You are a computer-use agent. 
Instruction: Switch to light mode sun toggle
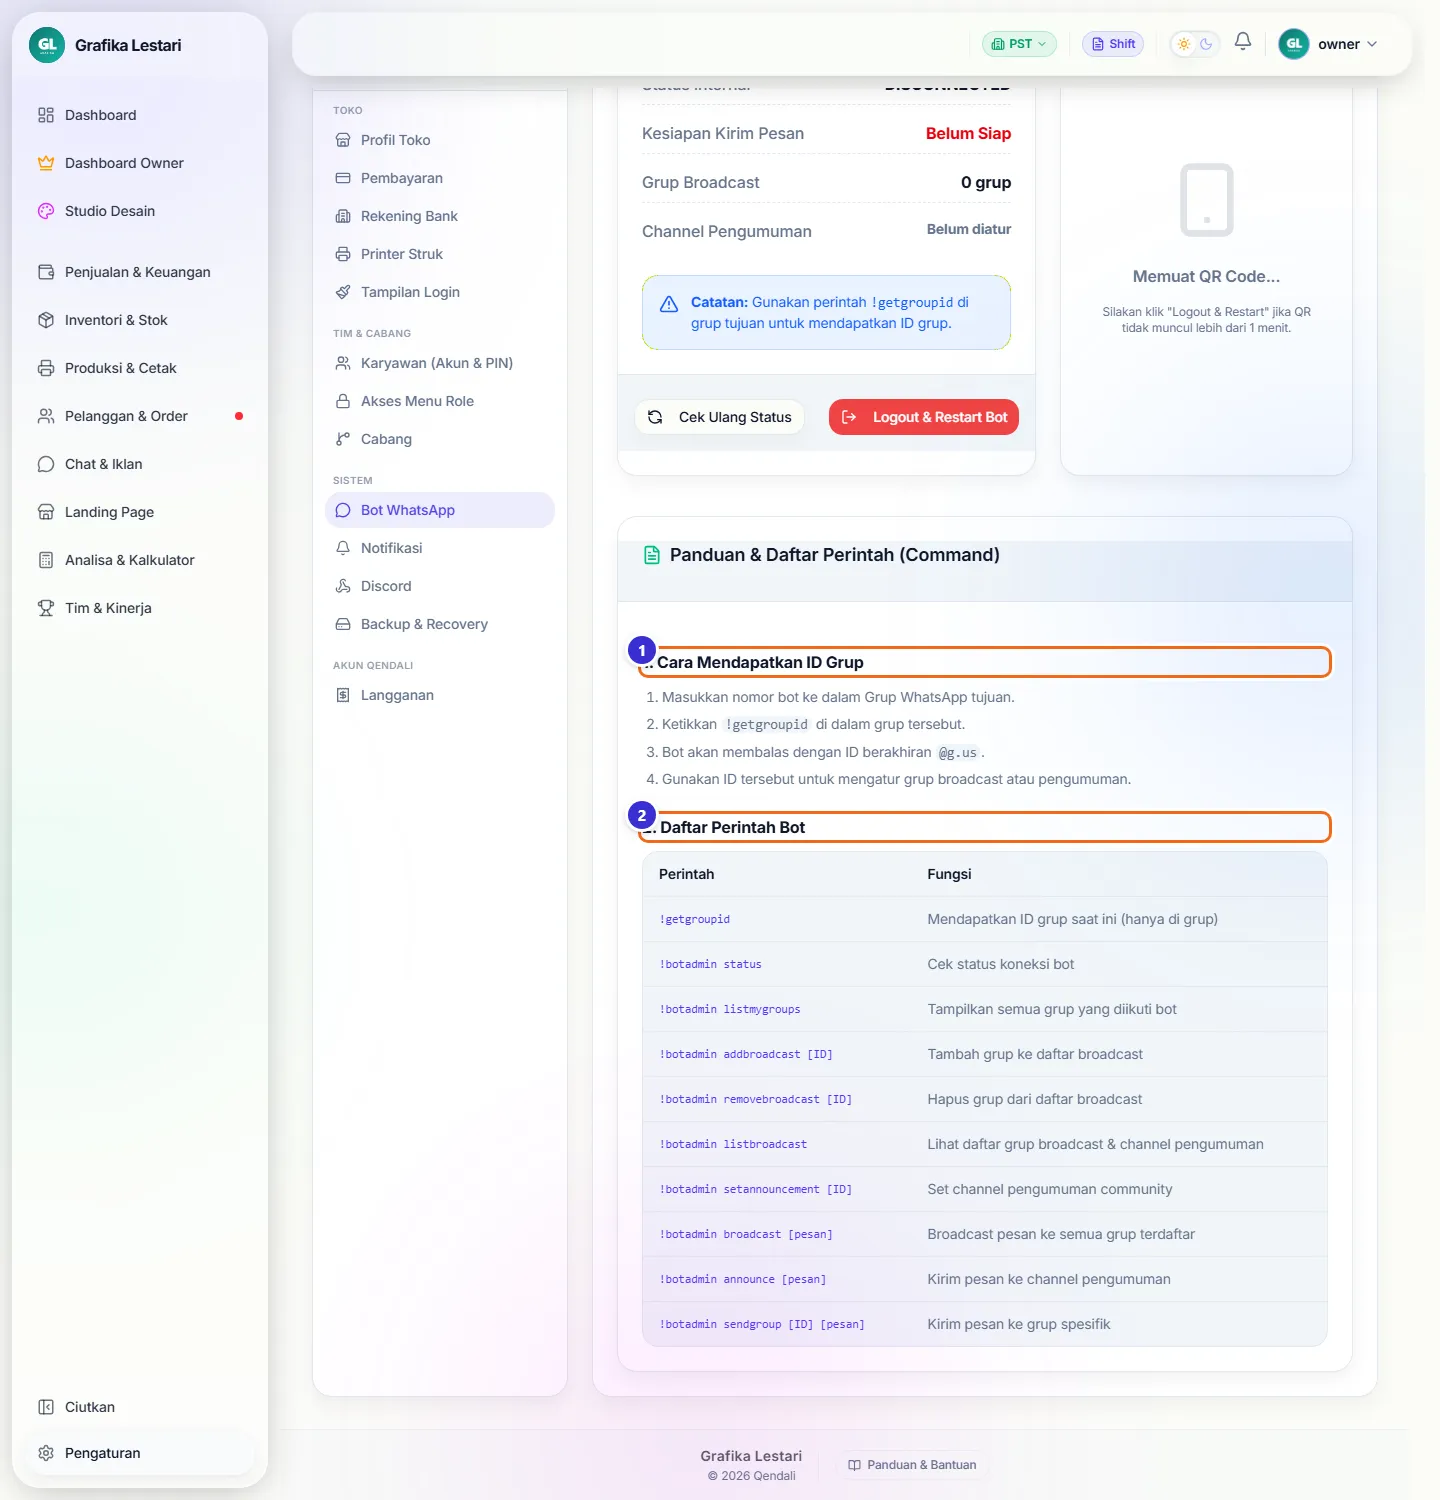tap(1184, 44)
